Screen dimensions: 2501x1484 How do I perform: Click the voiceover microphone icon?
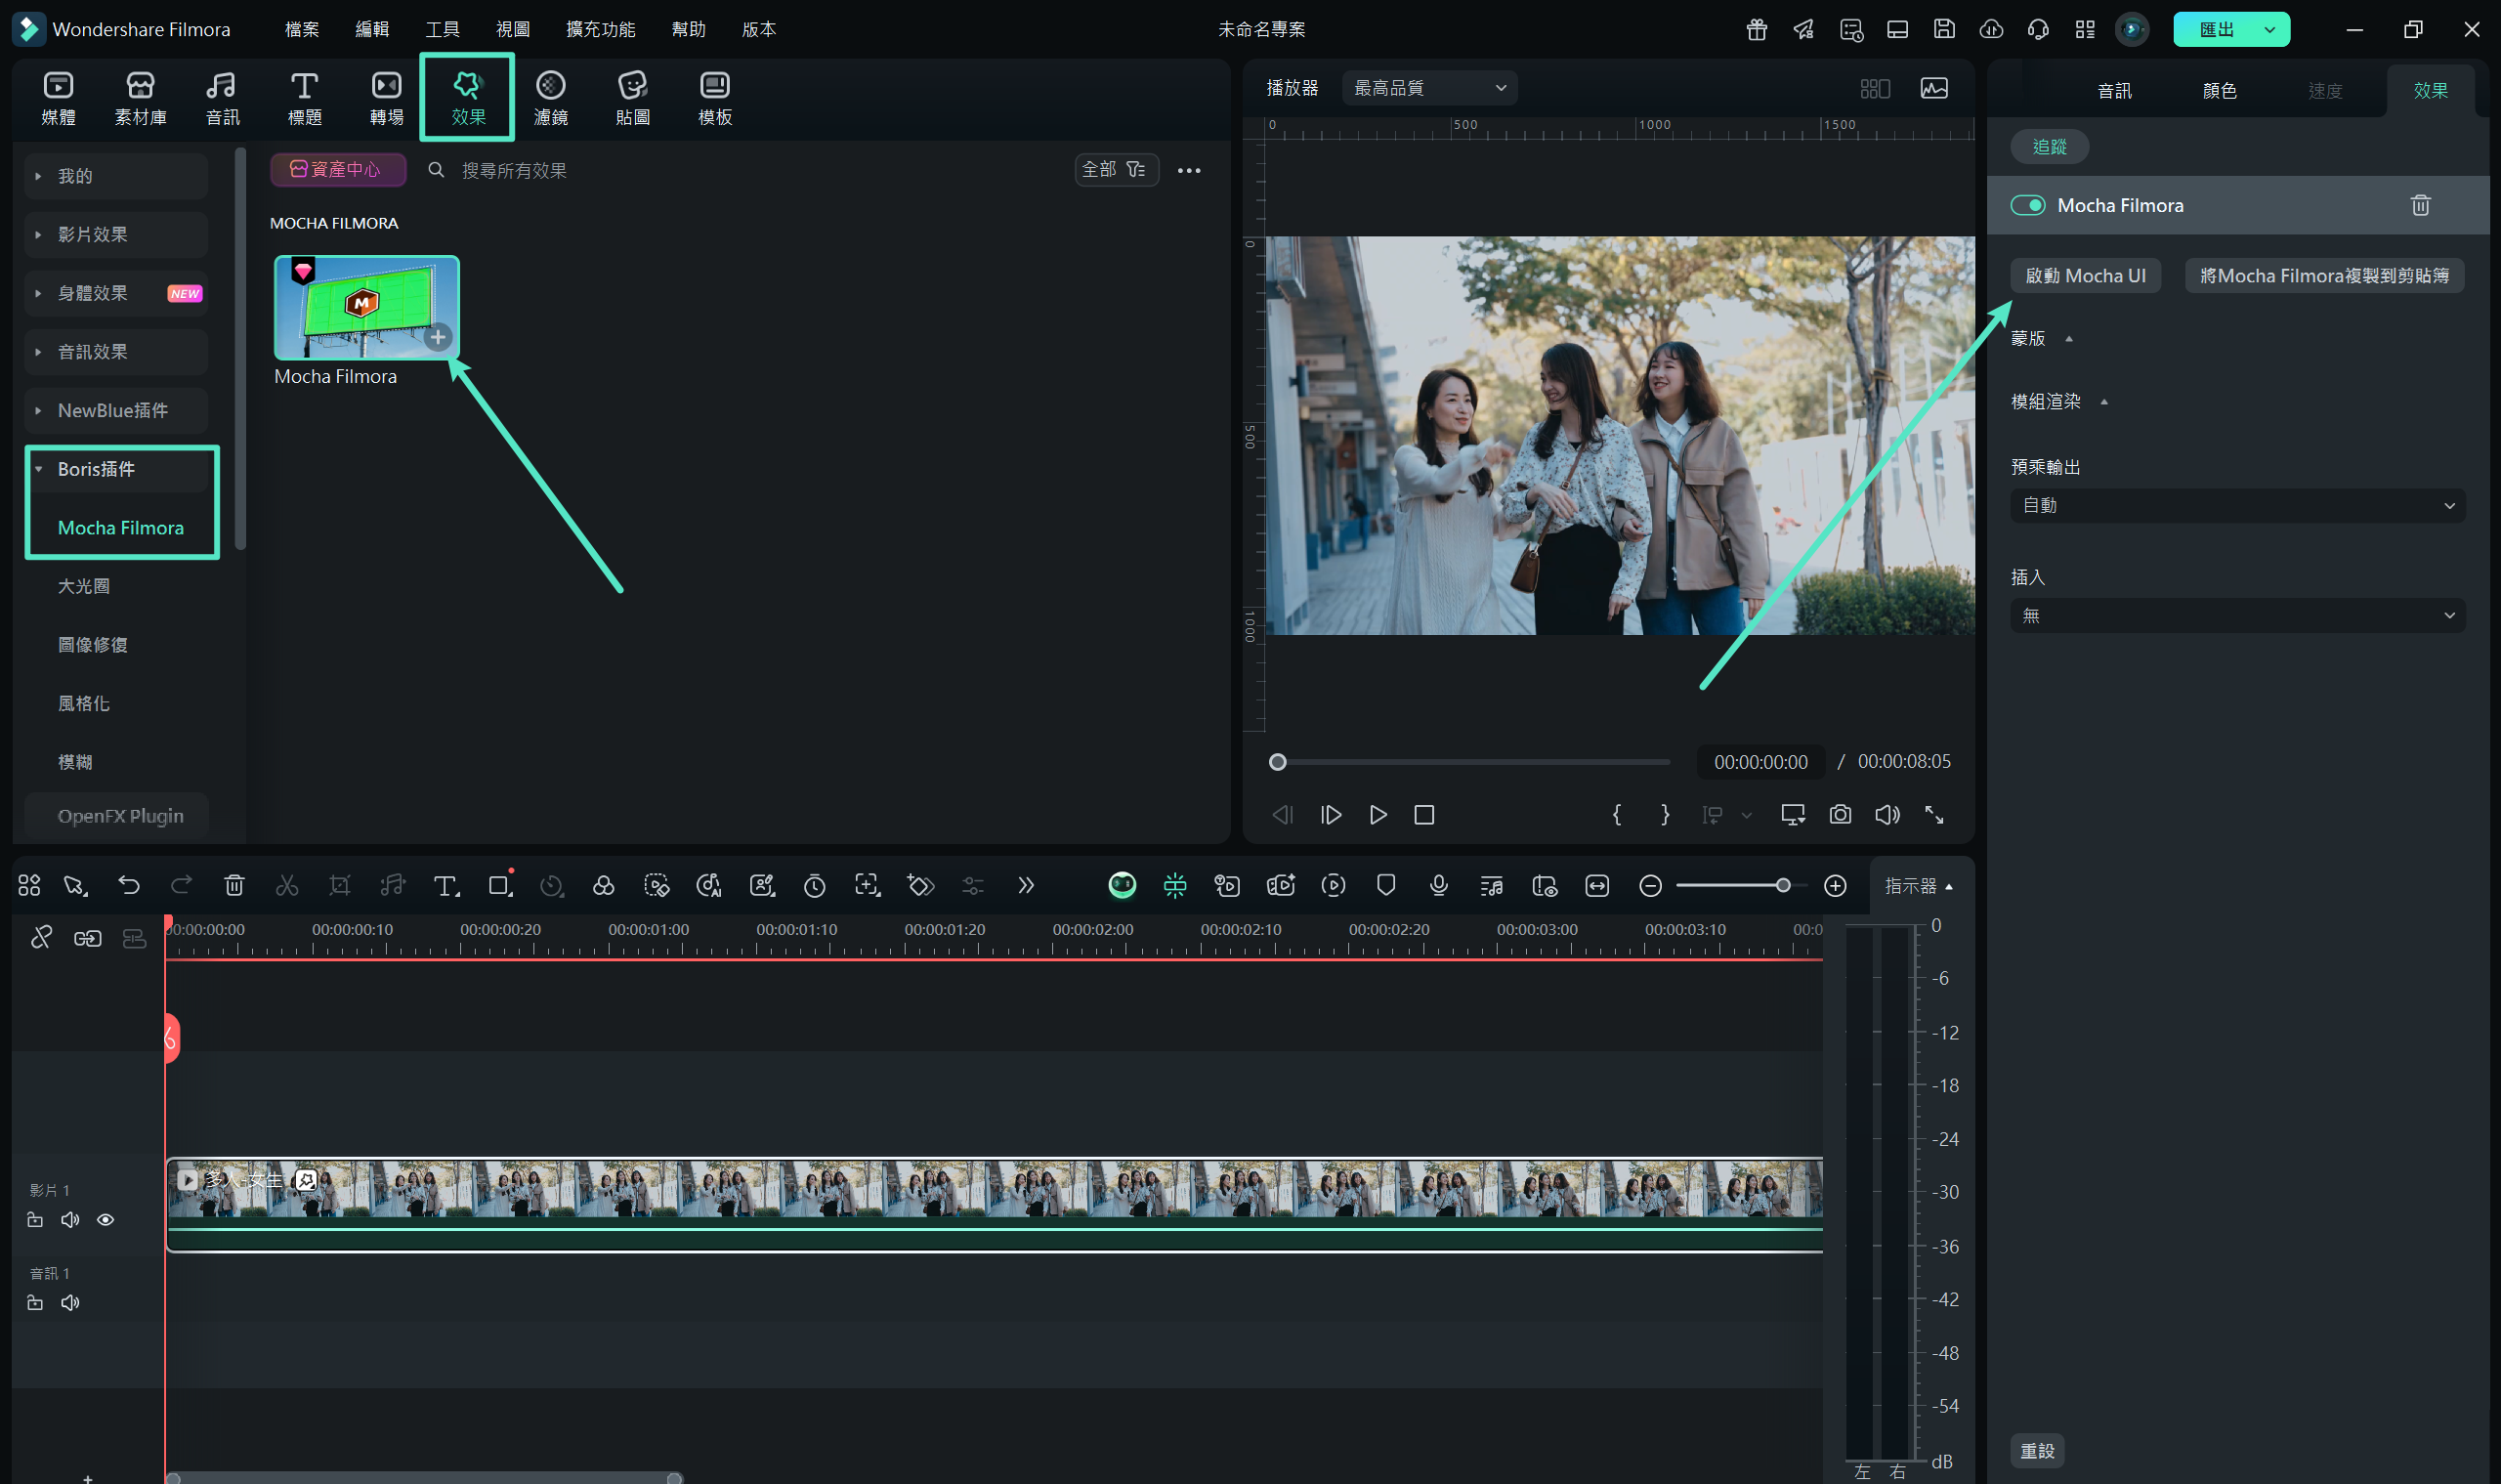tap(1438, 885)
